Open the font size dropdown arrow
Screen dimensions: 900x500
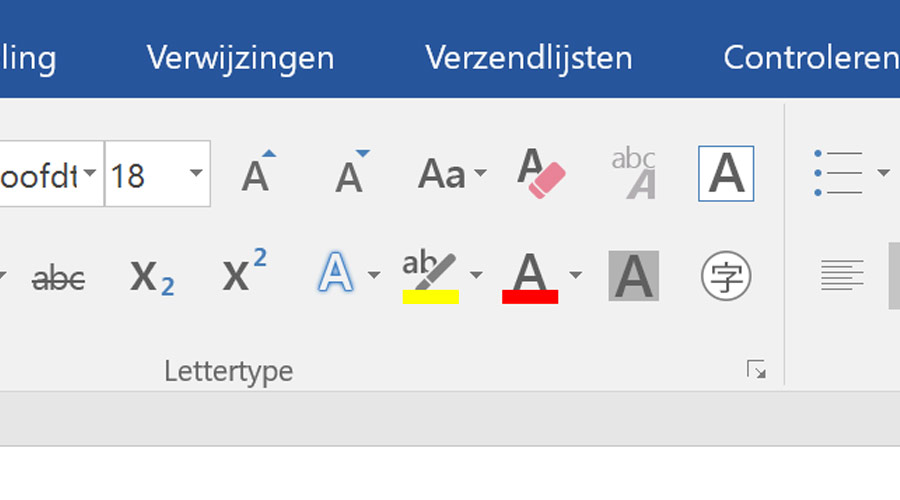pyautogui.click(x=196, y=173)
